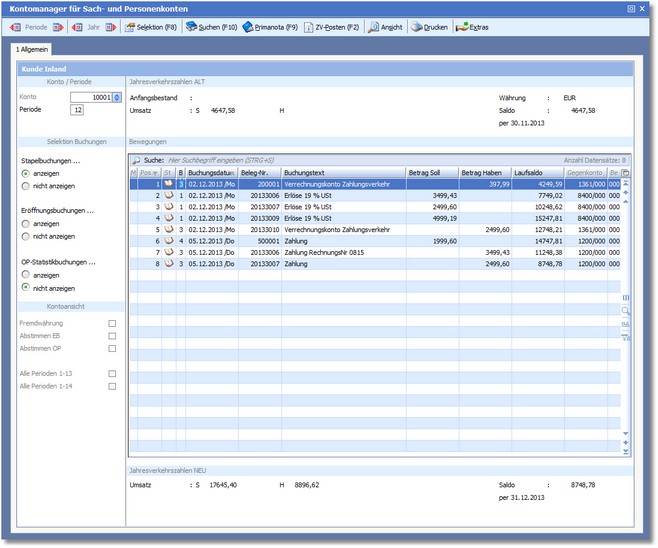658x548 pixels.
Task: Open the Selektion (F8) toolbar tool
Action: click(151, 27)
